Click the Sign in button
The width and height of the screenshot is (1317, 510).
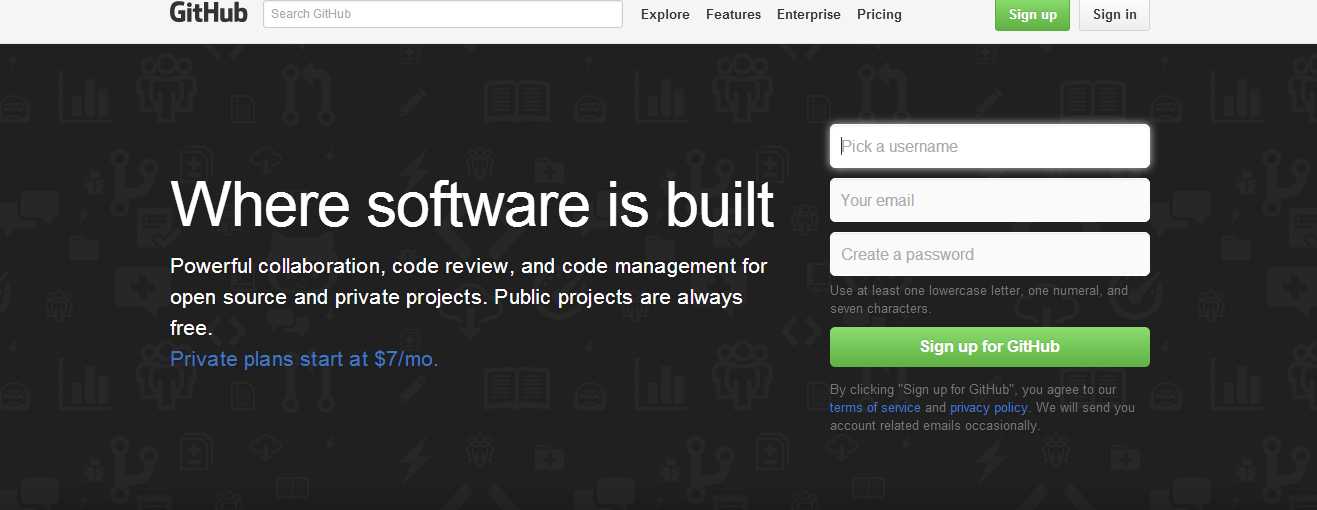(1114, 14)
